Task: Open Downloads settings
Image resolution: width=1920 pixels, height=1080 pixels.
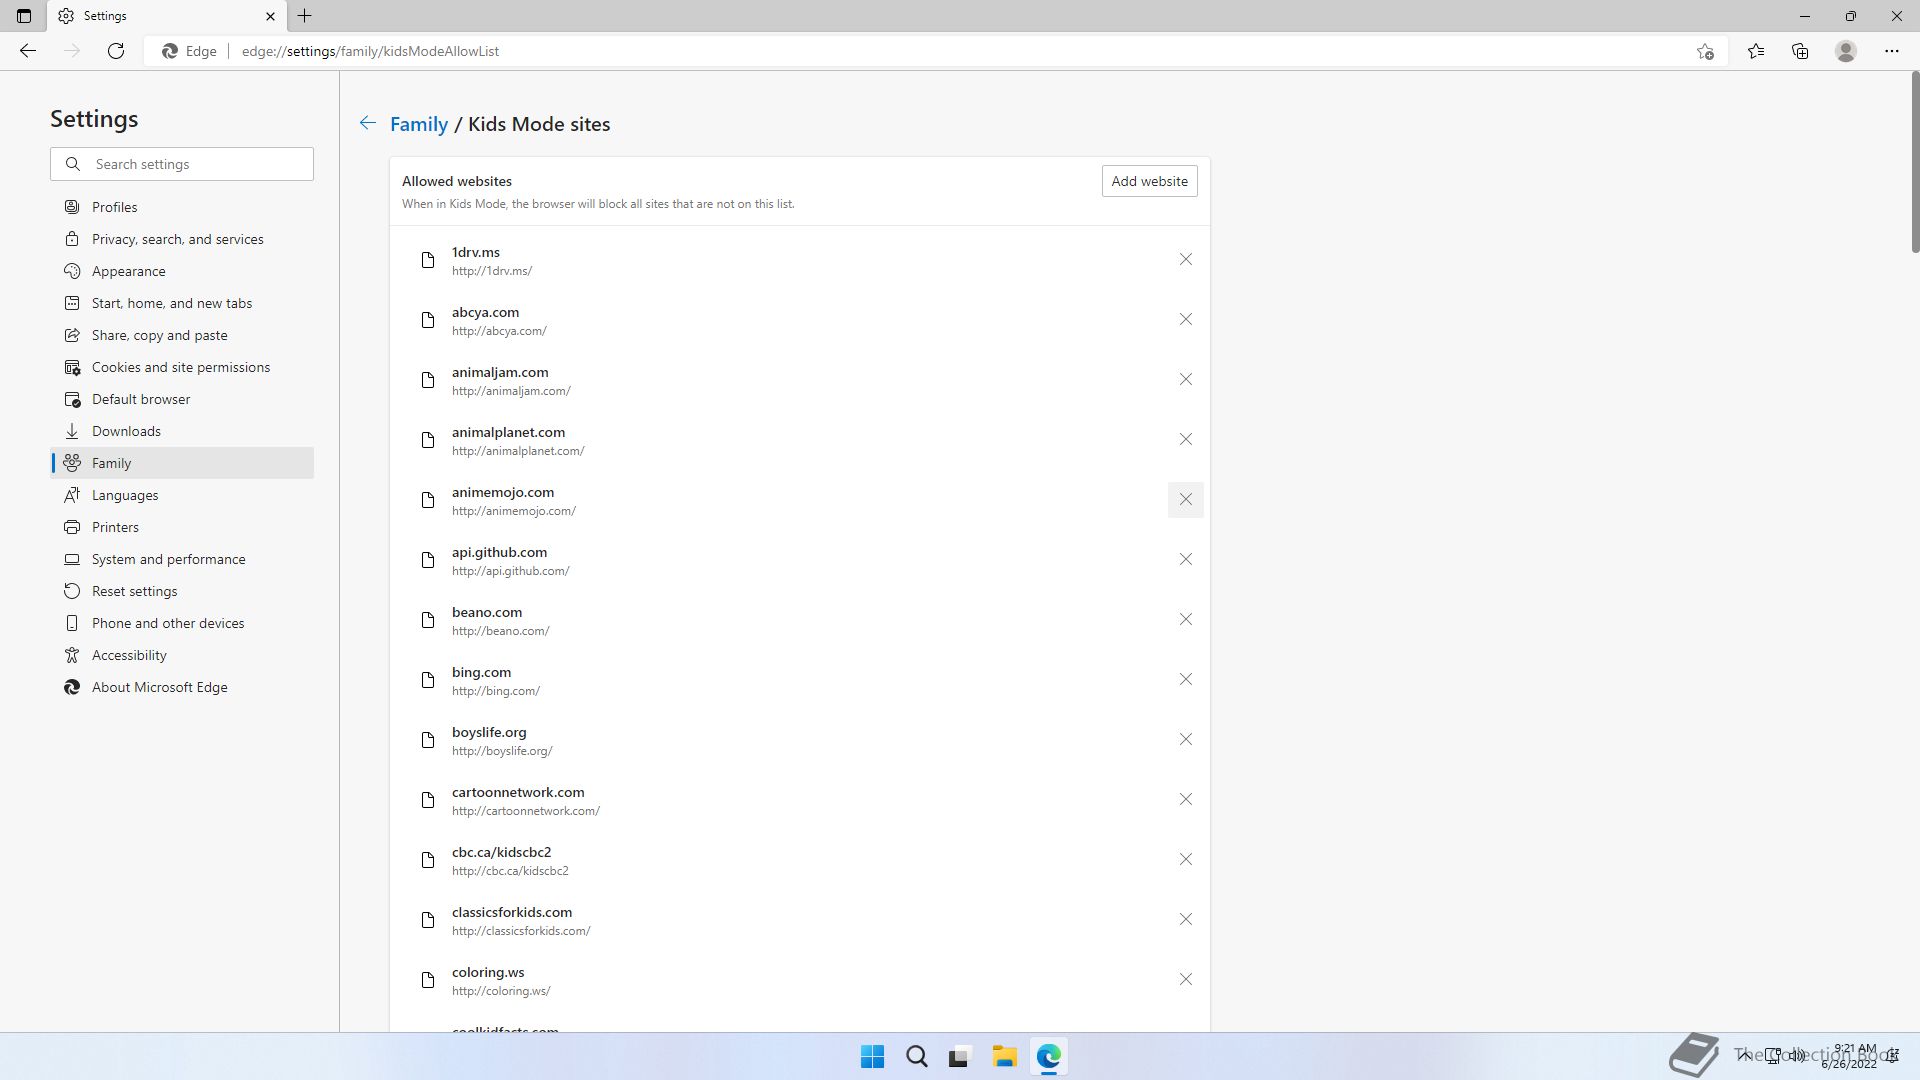Action: (x=182, y=431)
